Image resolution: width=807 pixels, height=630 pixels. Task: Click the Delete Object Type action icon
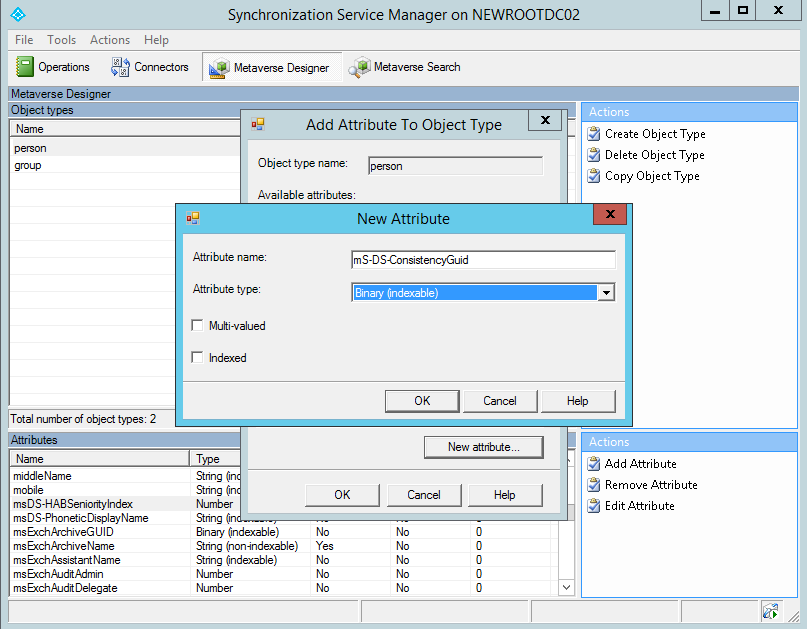594,155
